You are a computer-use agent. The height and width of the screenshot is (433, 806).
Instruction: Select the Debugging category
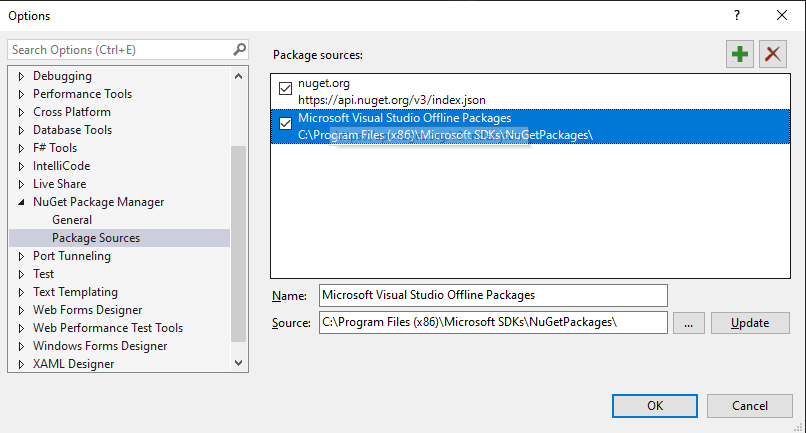click(62, 76)
